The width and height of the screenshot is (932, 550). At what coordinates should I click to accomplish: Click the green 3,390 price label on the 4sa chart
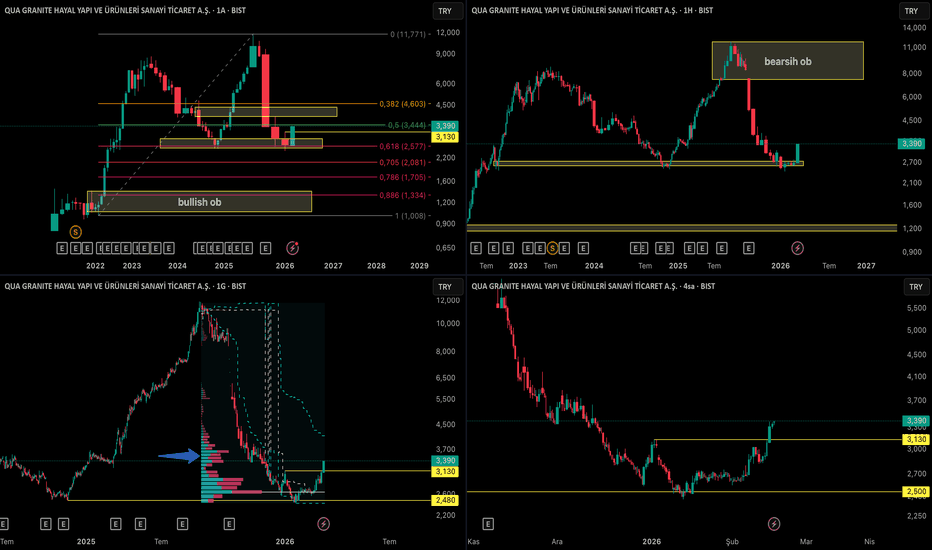click(x=916, y=420)
